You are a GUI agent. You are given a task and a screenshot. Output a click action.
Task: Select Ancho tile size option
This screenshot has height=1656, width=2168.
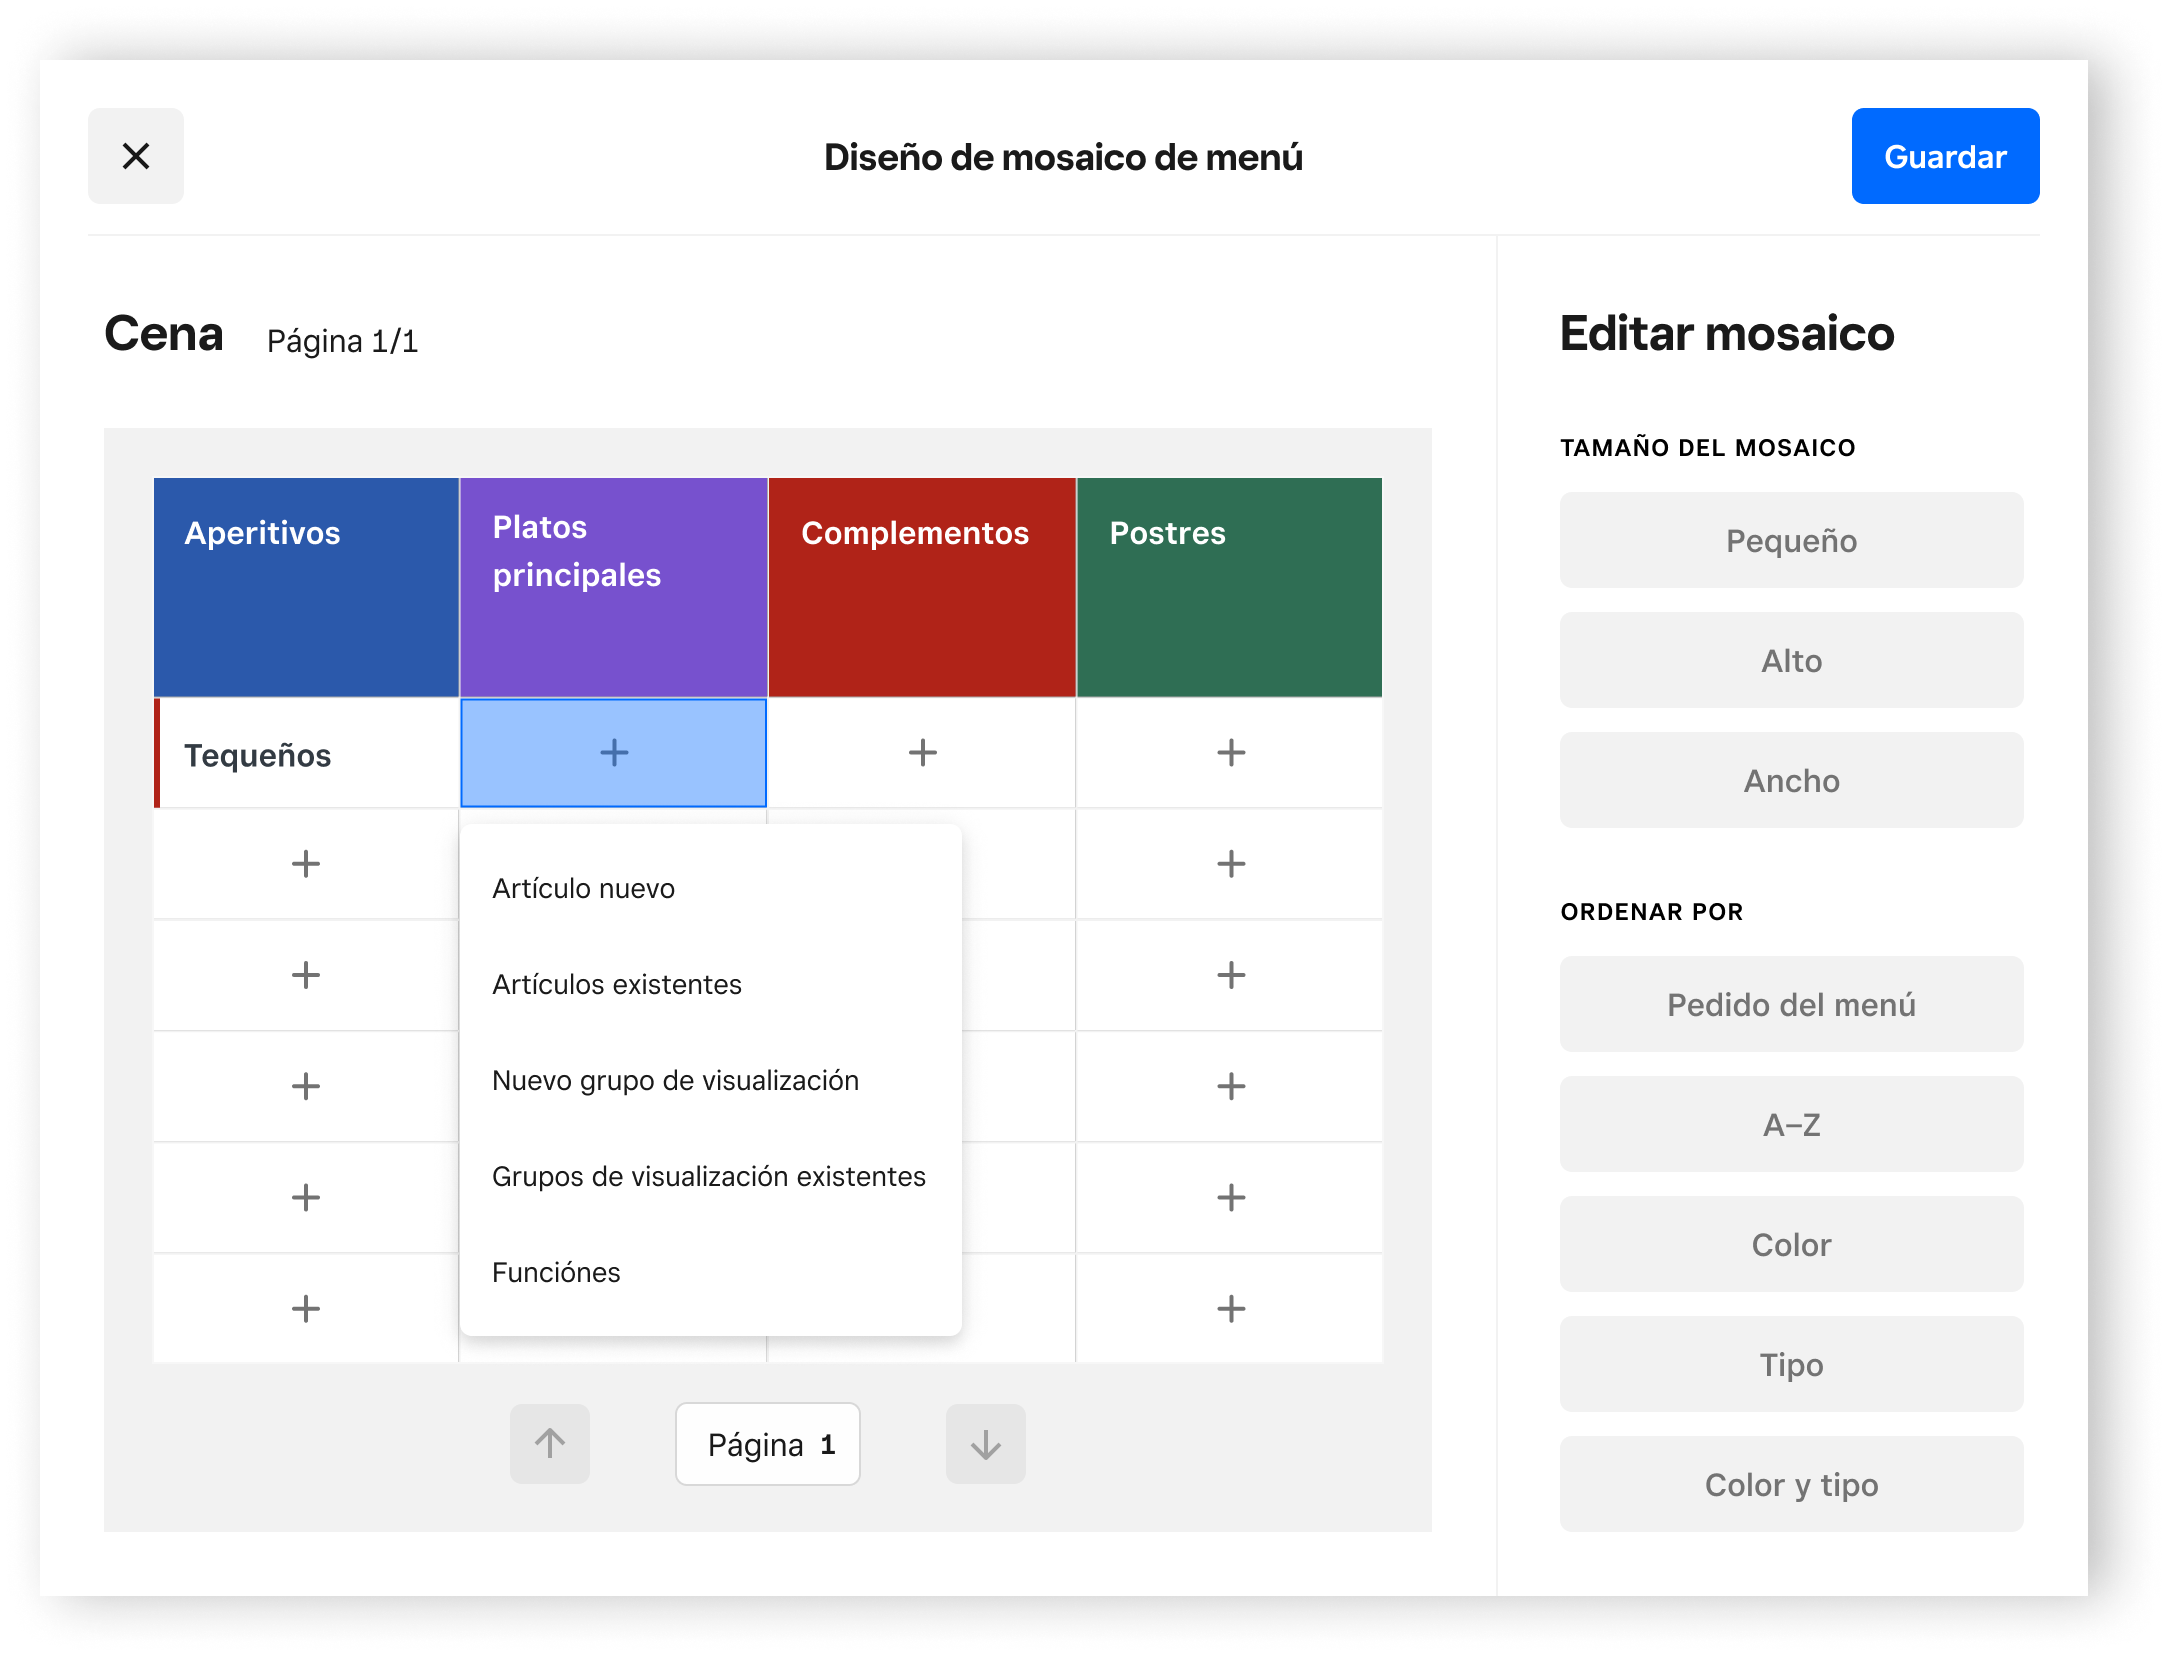[x=1790, y=780]
